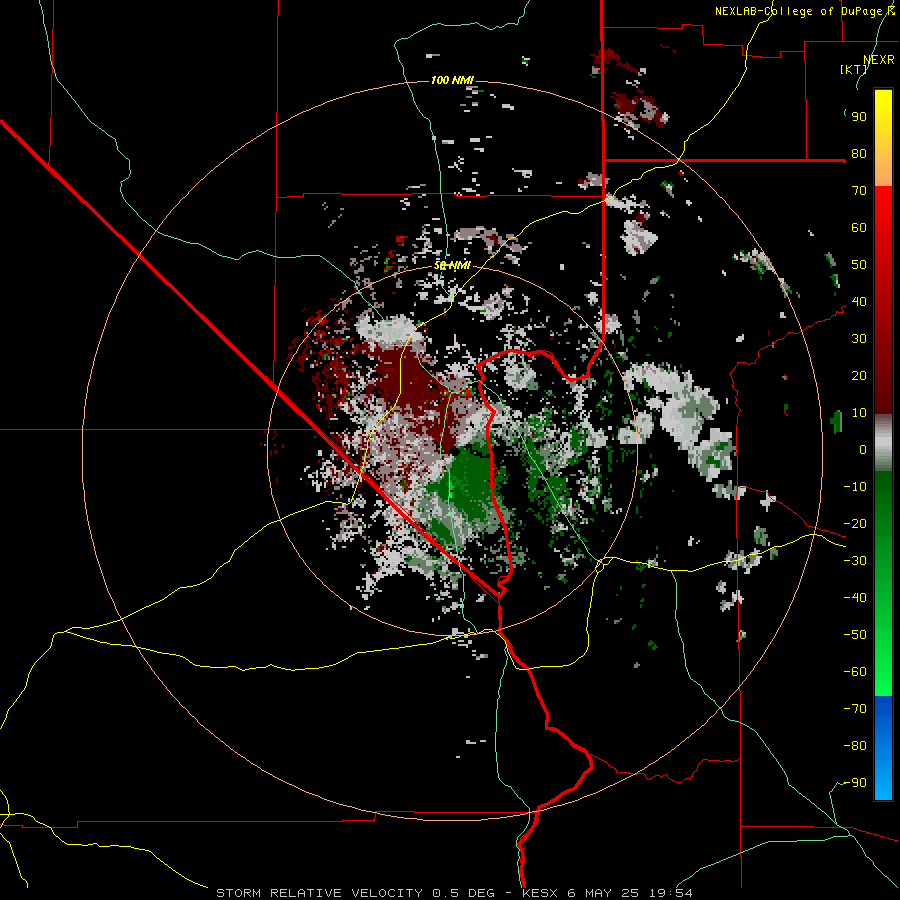This screenshot has width=900, height=900.
Task: Select the 60 value on velocity scale
Action: [859, 228]
